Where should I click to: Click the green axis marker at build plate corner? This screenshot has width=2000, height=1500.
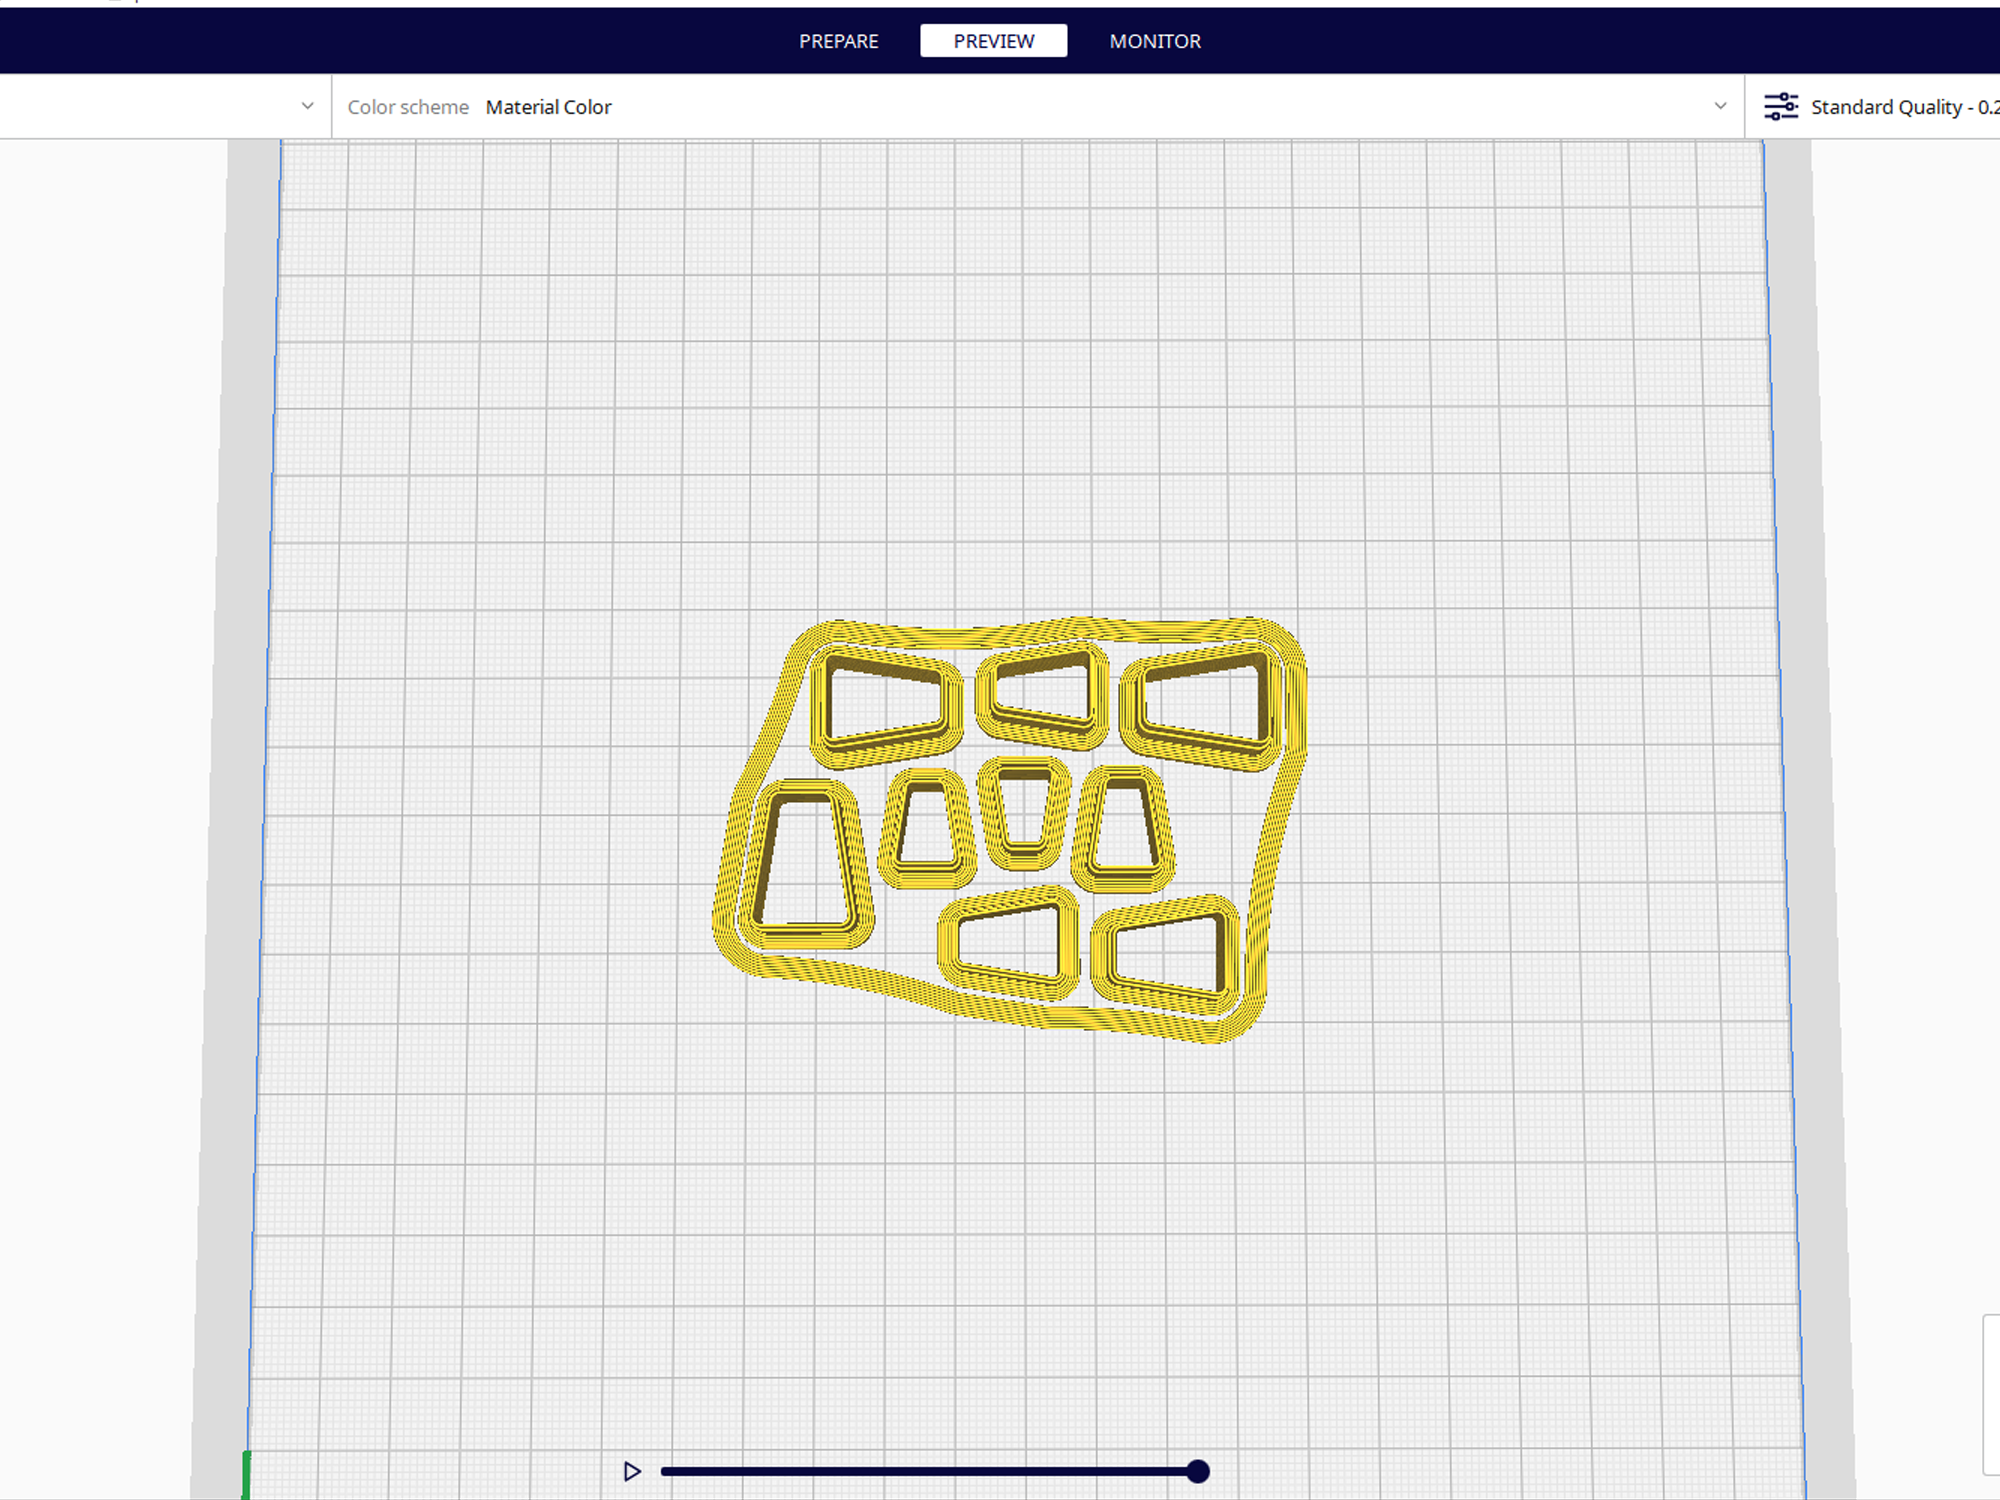click(x=246, y=1474)
